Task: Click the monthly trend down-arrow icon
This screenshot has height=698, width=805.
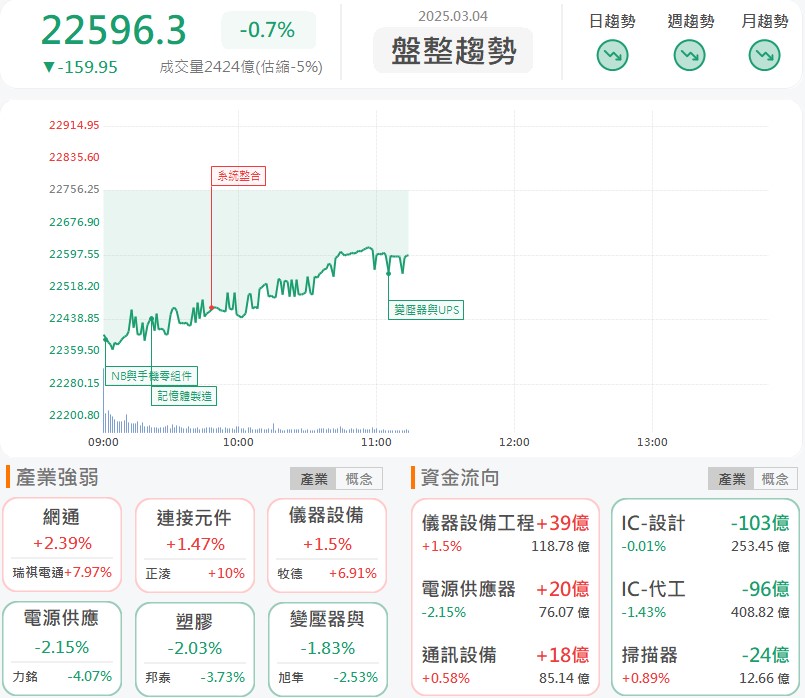Action: coord(764,55)
